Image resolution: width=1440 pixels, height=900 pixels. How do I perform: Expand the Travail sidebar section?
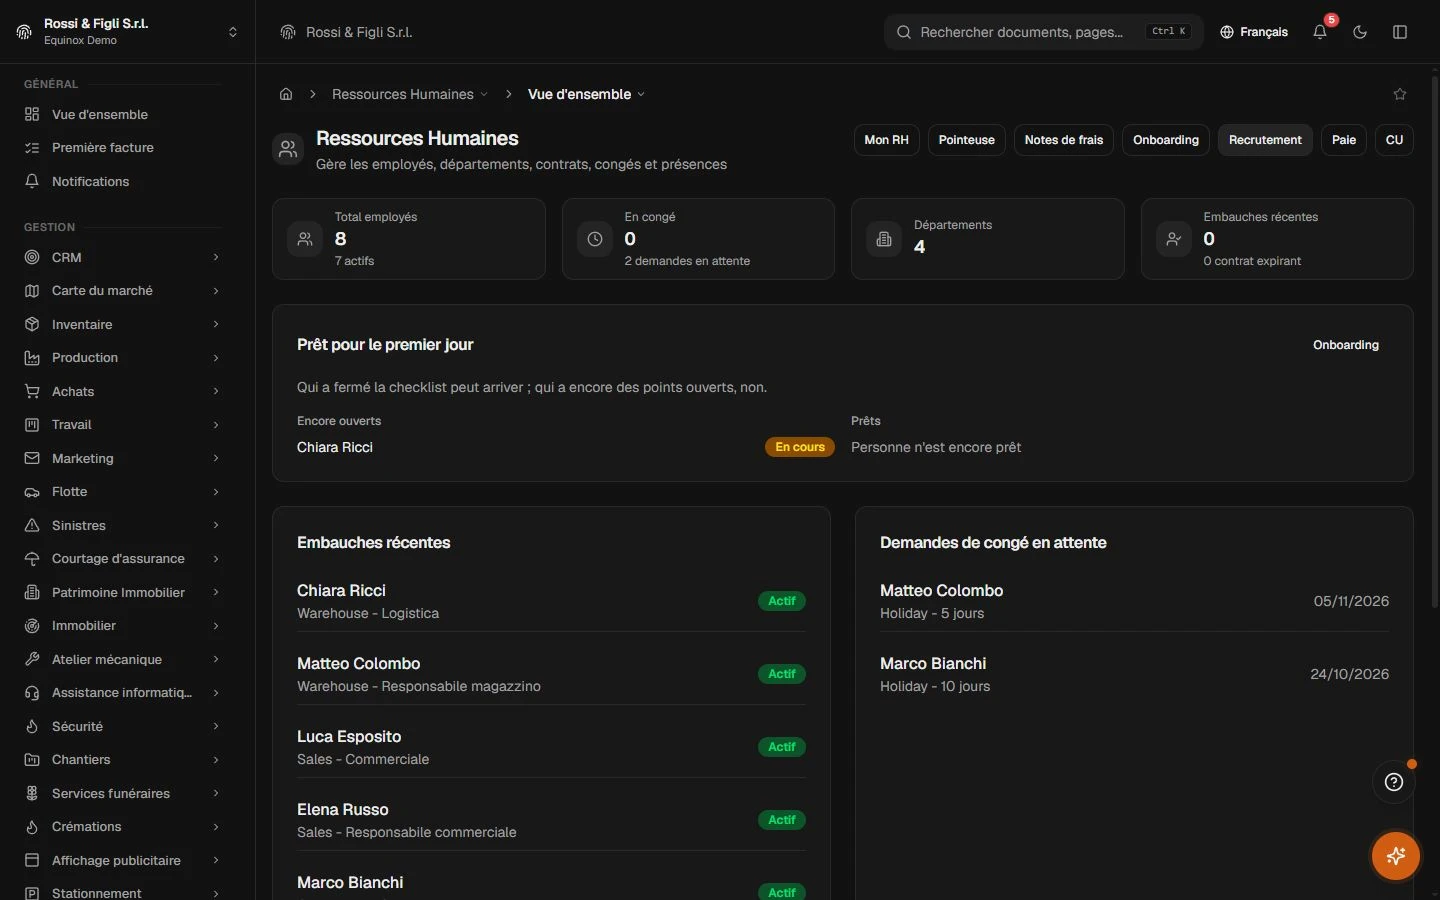coord(216,425)
